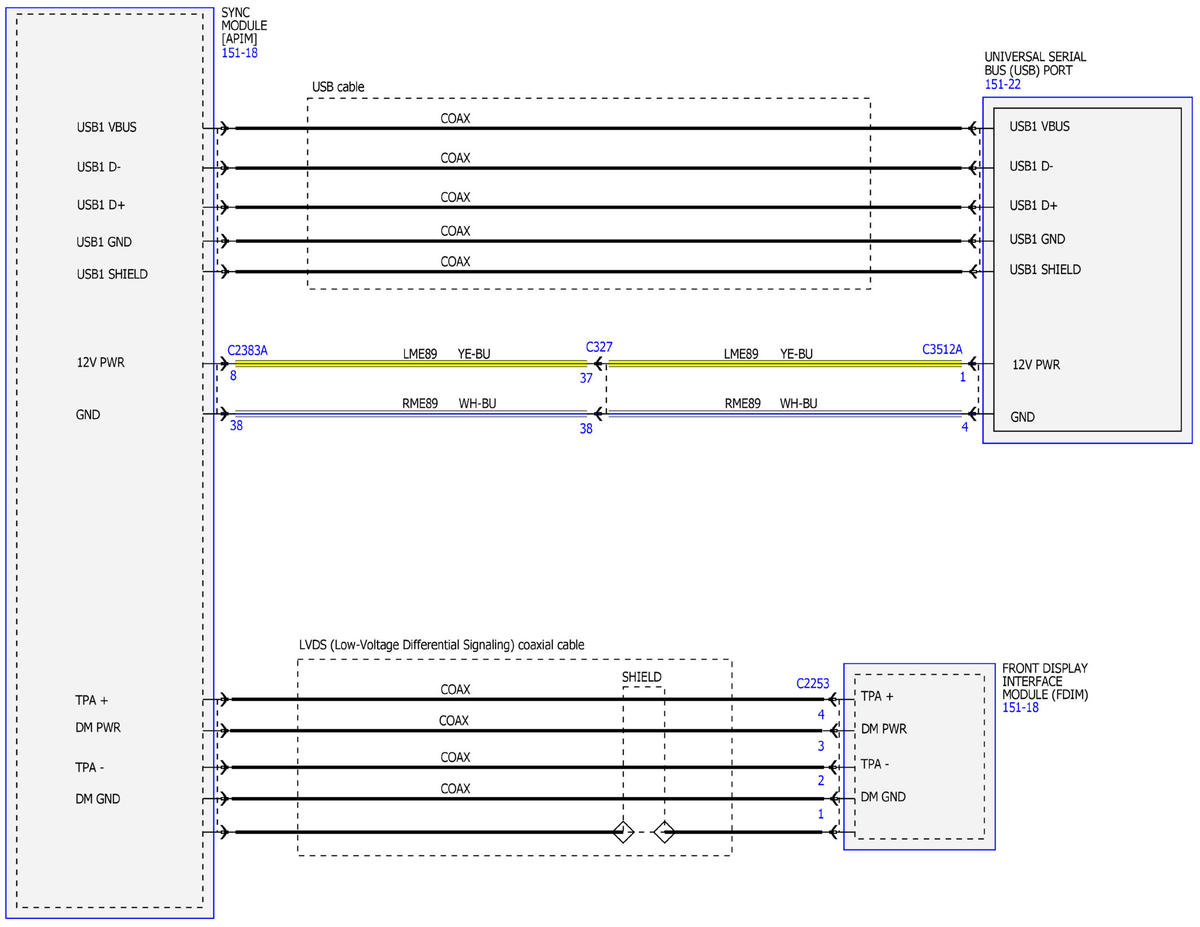Click 'GND' inside the USB port box
This screenshot has width=1200, height=927.
(x=1023, y=417)
